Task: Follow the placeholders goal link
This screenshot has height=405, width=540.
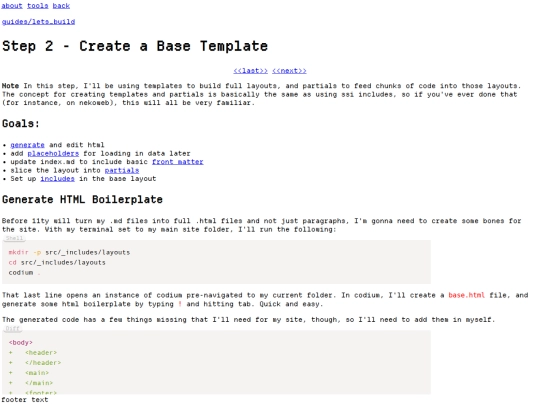Action: point(53,154)
